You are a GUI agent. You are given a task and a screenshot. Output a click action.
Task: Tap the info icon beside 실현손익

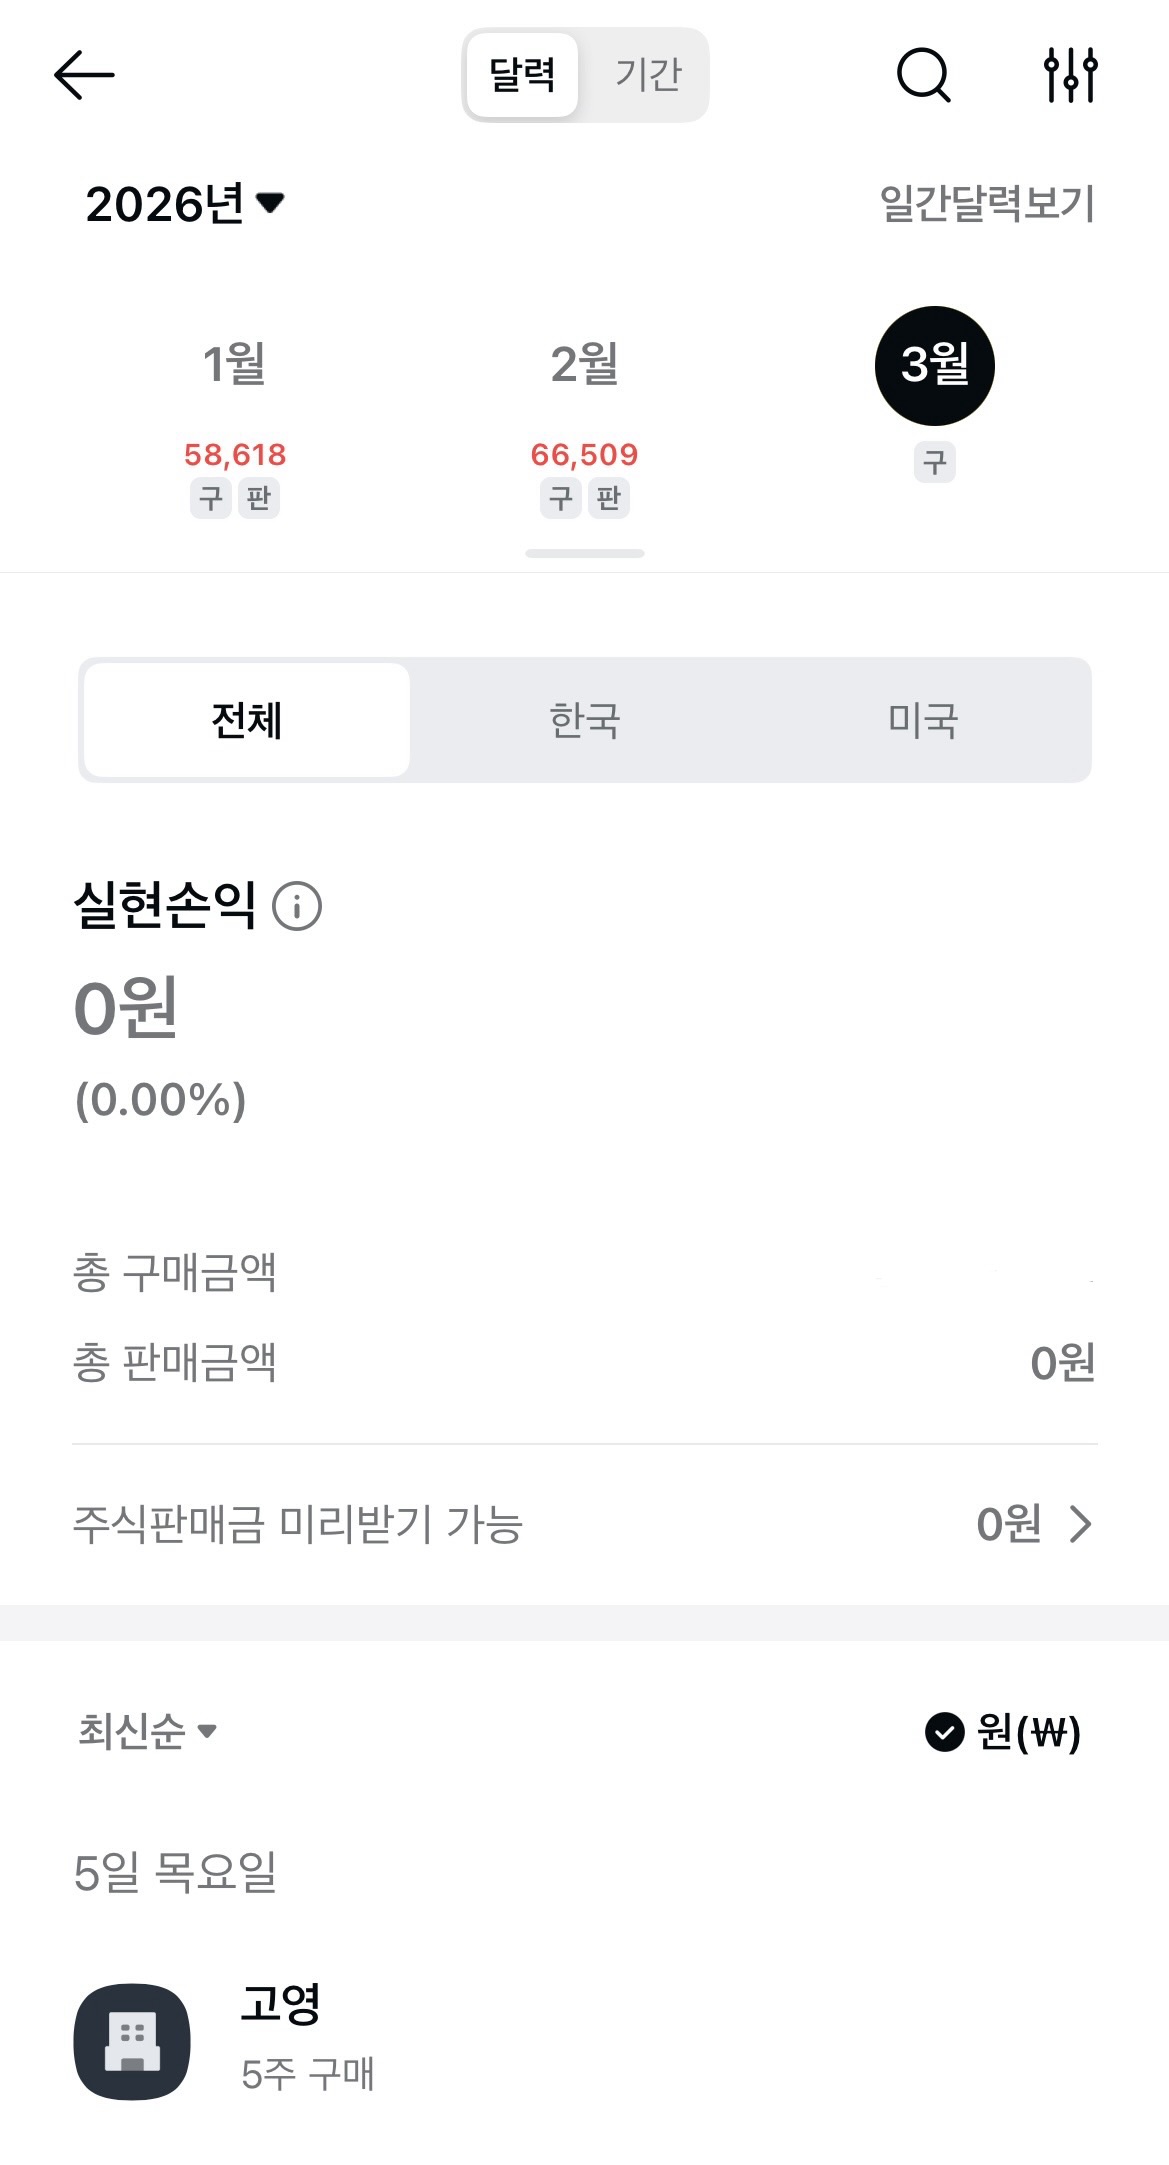point(297,907)
